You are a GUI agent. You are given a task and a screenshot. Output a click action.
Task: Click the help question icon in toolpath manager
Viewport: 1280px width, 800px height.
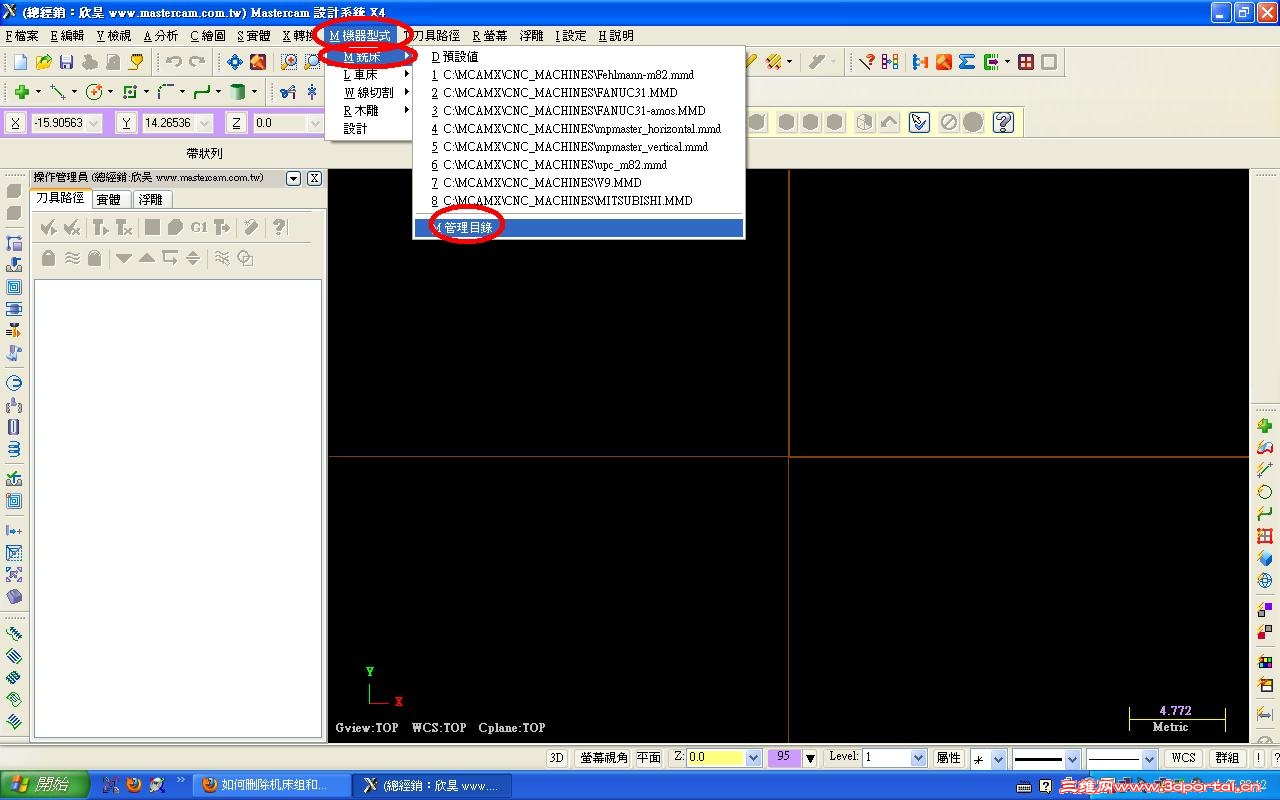point(279,227)
